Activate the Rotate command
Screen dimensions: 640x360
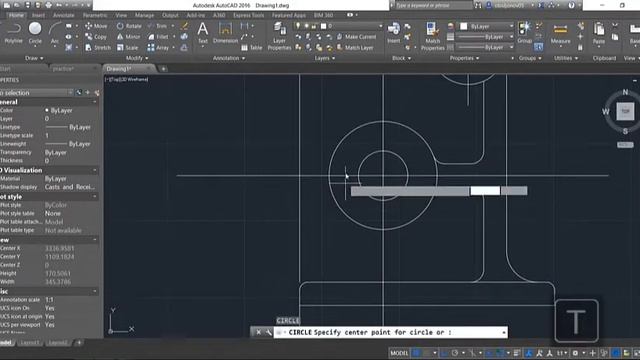(129, 26)
